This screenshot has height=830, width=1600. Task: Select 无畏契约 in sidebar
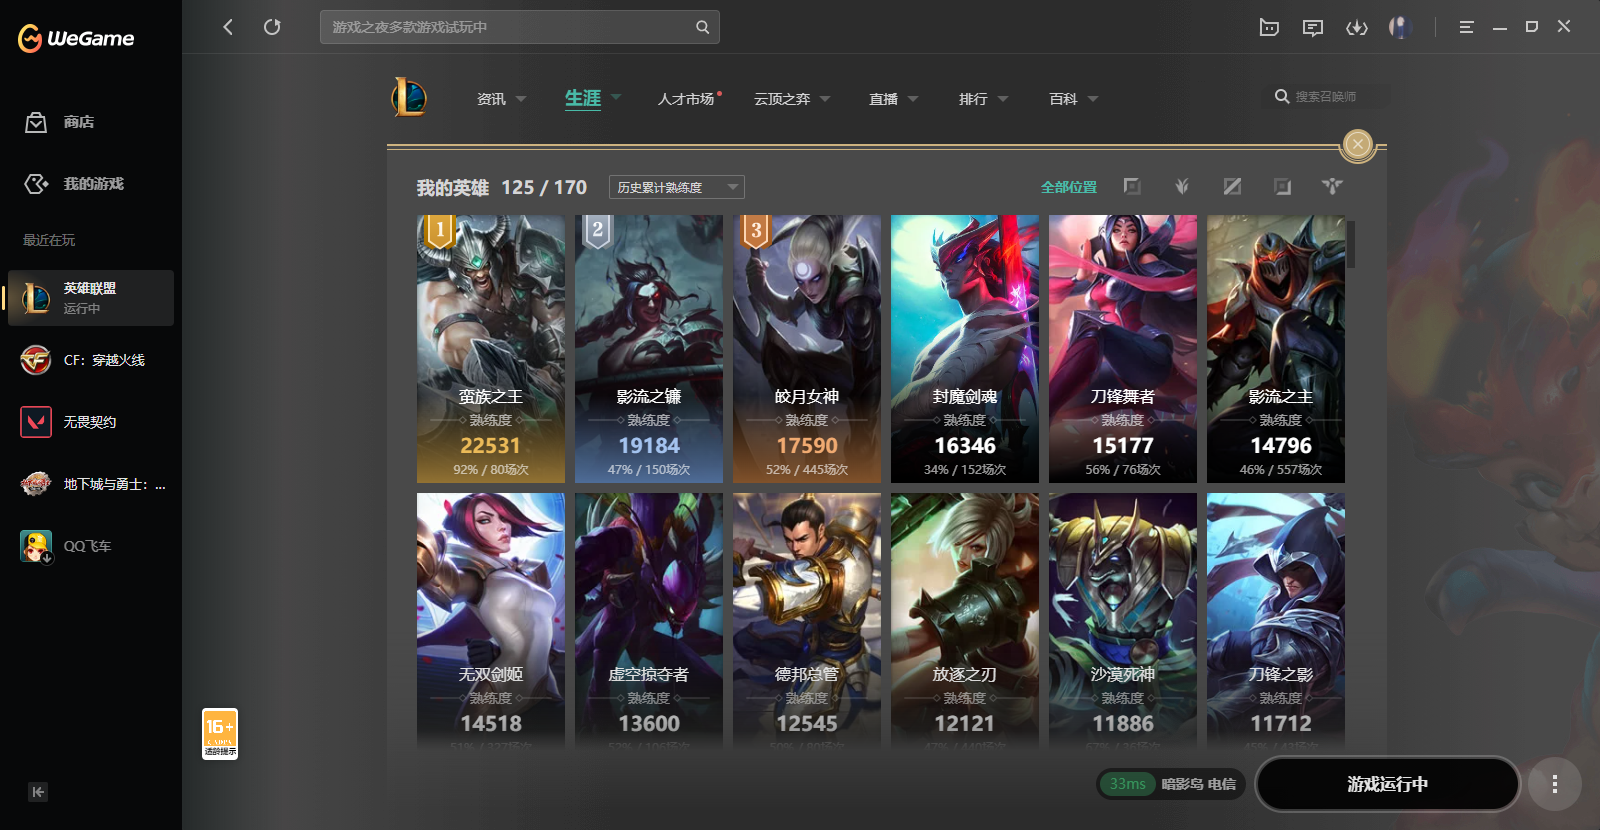pos(91,422)
